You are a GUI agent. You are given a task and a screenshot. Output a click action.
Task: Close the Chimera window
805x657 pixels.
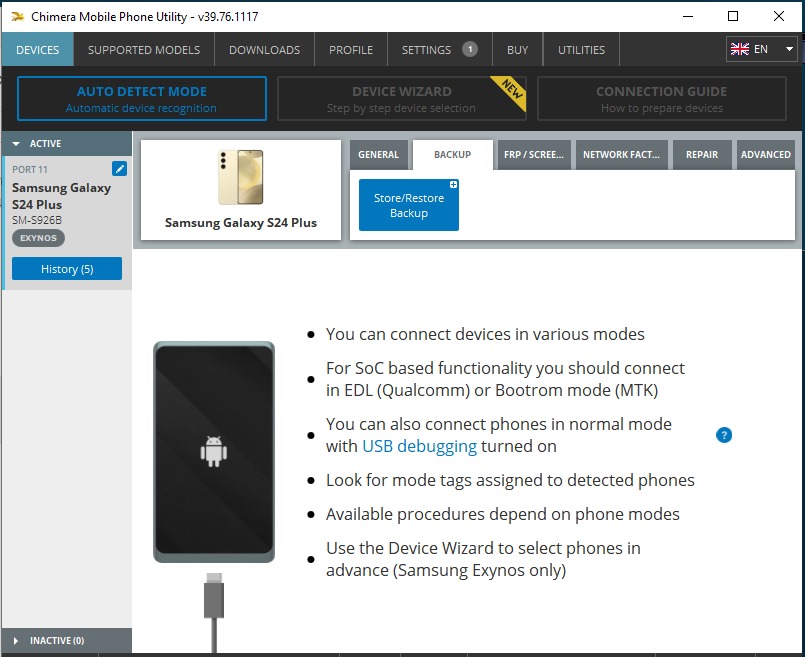point(779,16)
